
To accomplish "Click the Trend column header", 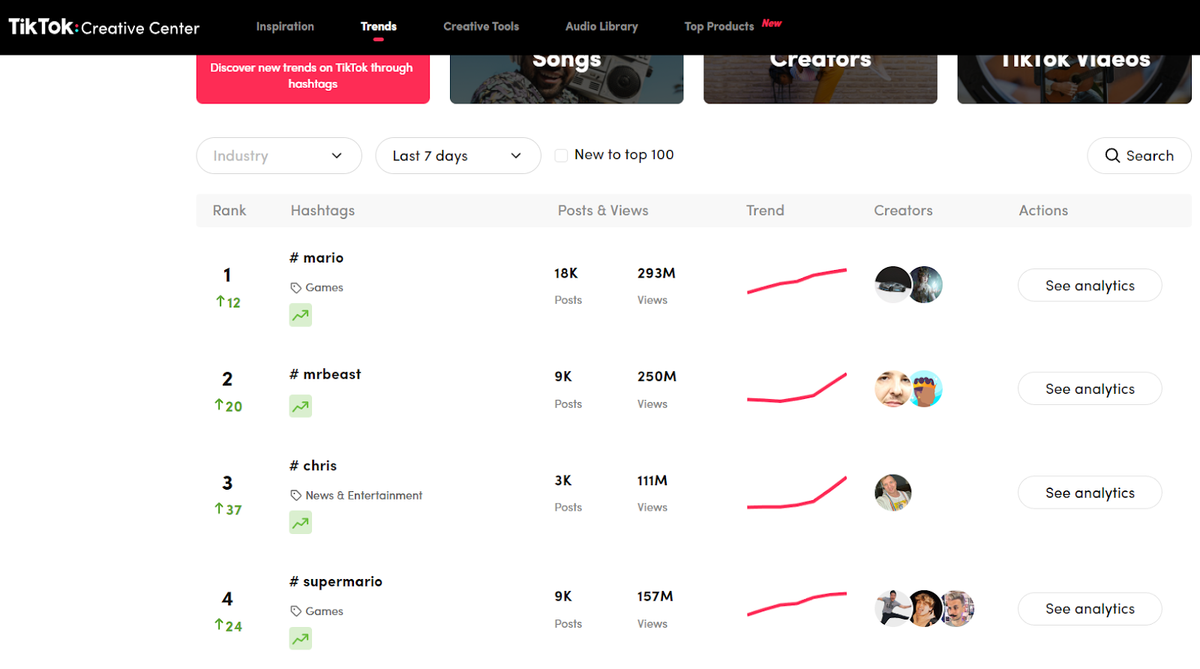I will coord(765,211).
